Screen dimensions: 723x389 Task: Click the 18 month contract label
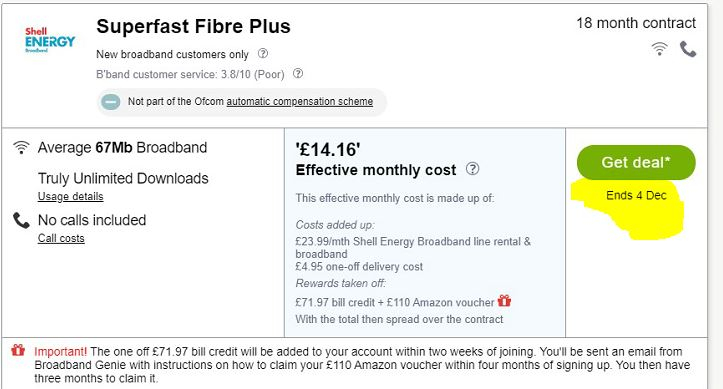[x=636, y=23]
